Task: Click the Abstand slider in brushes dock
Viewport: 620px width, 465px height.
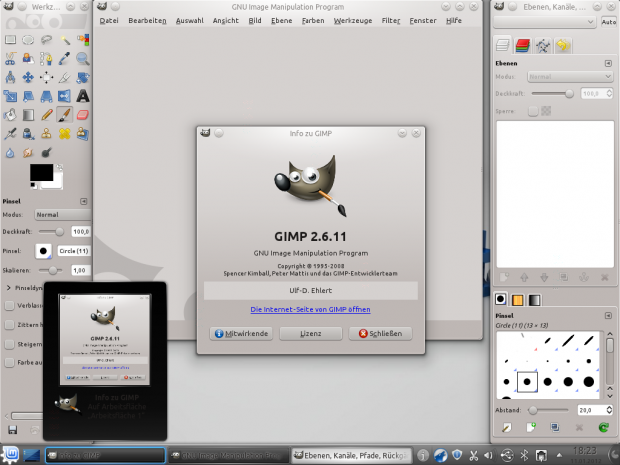Action: (550, 410)
